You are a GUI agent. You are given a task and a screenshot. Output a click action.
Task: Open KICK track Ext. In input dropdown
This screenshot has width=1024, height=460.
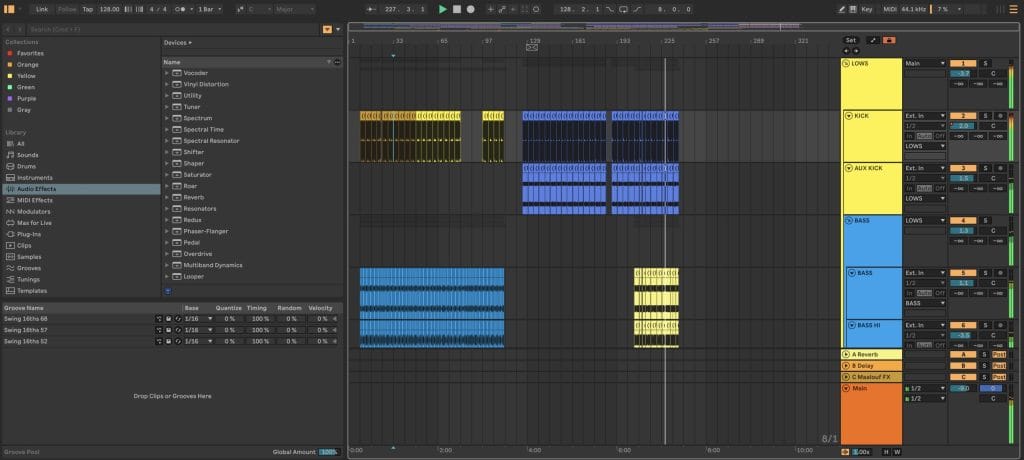tap(925, 116)
